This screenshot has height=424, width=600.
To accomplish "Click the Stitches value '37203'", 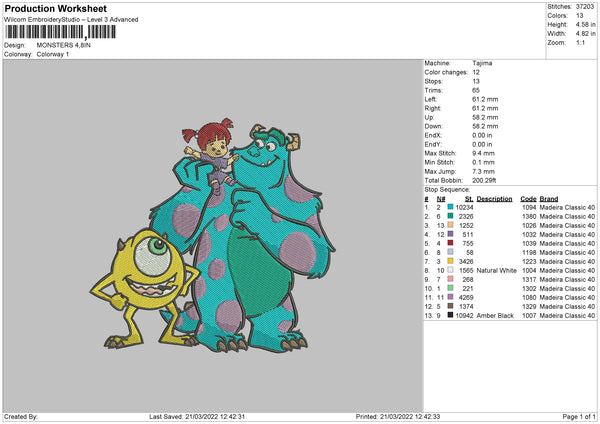I will pos(585,7).
